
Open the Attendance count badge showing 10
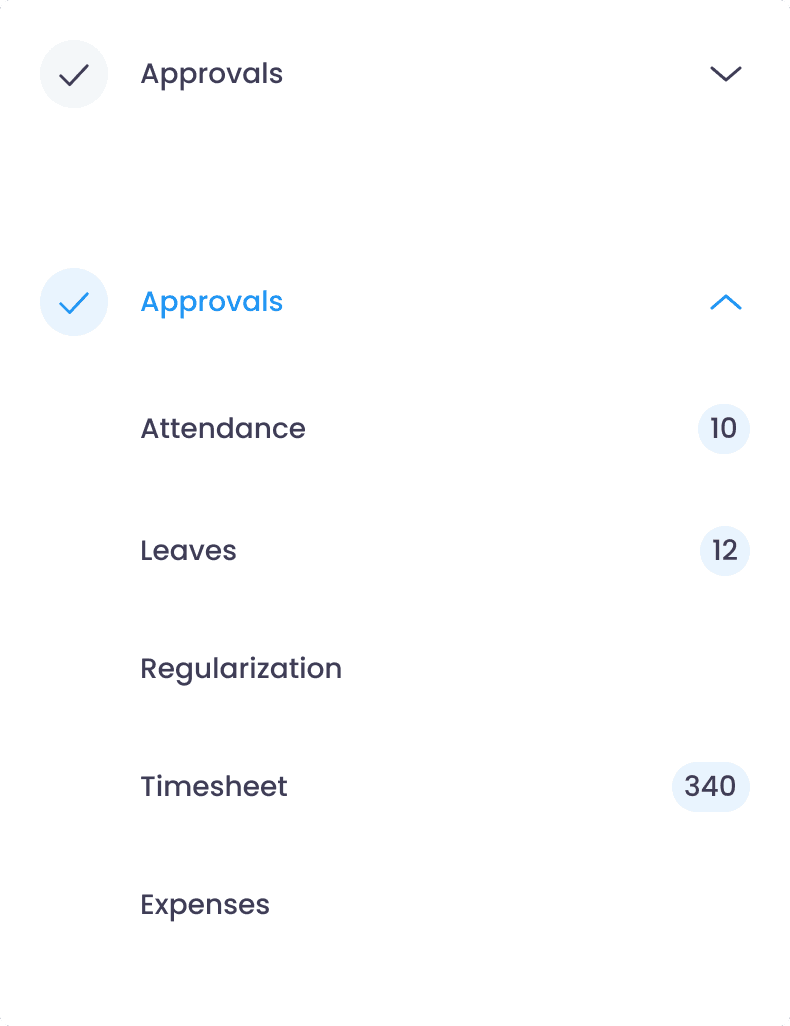pos(724,429)
